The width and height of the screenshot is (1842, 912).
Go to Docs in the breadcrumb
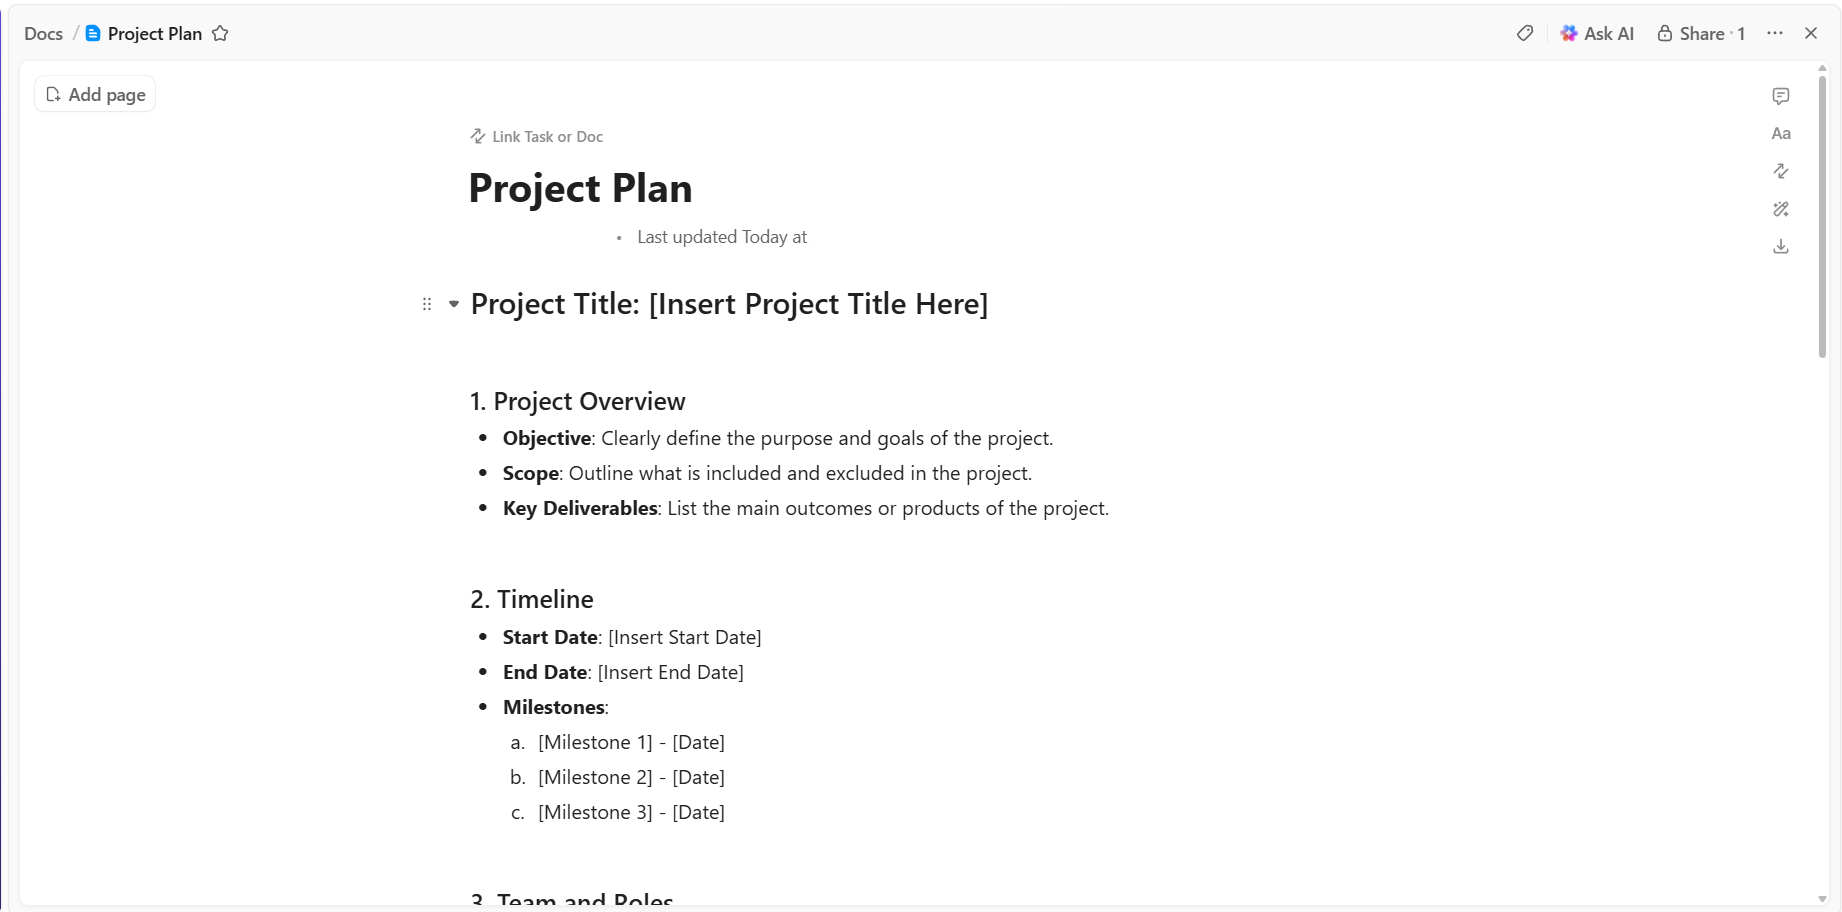point(43,34)
